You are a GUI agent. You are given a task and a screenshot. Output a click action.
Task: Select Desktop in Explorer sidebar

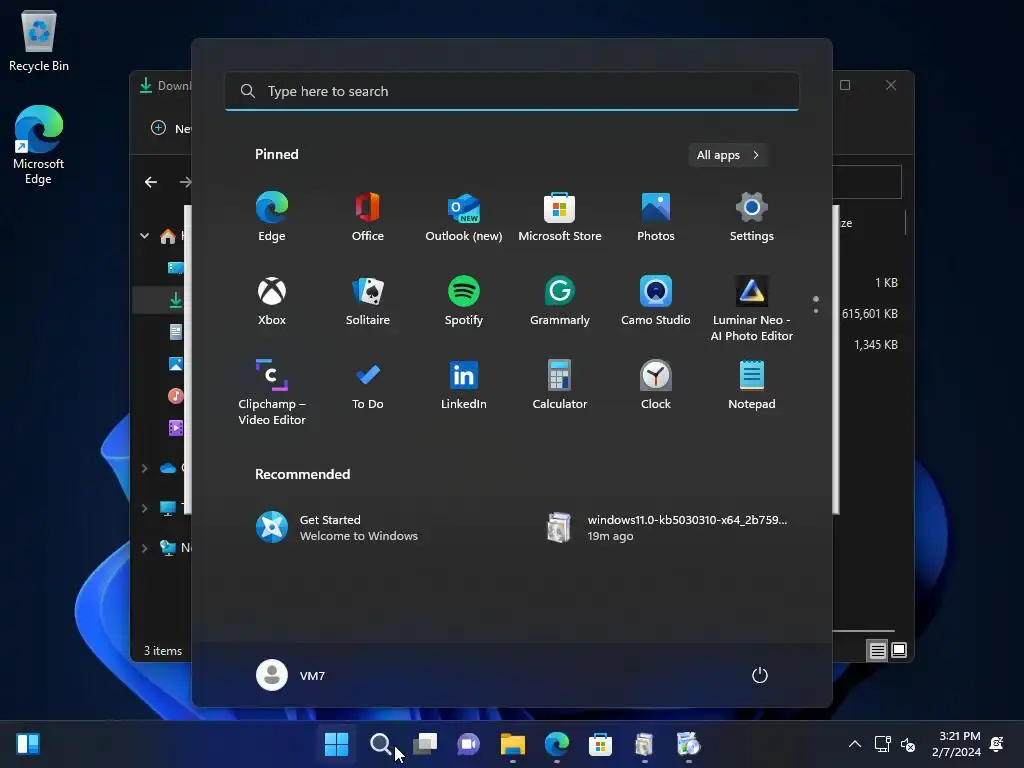pos(176,268)
